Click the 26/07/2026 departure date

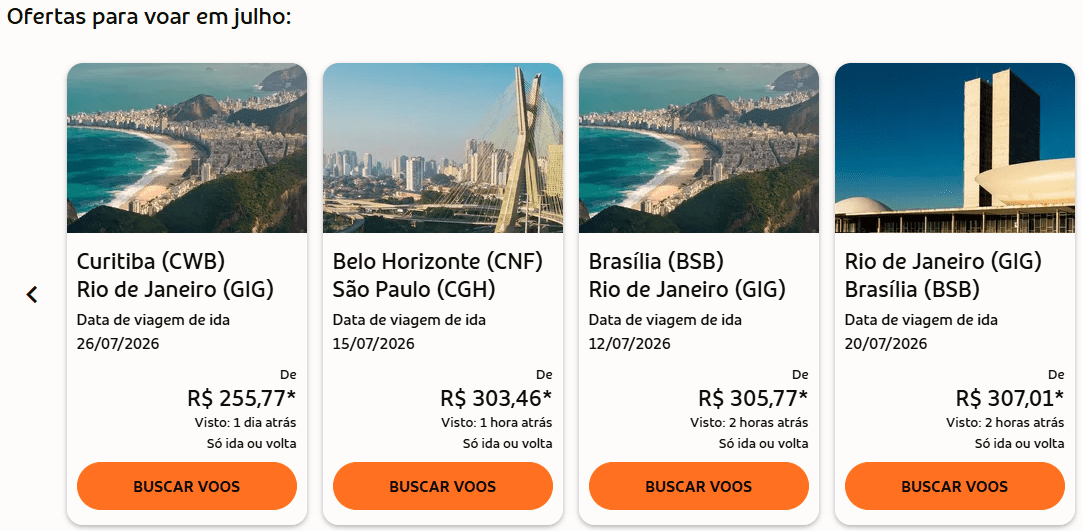[118, 344]
